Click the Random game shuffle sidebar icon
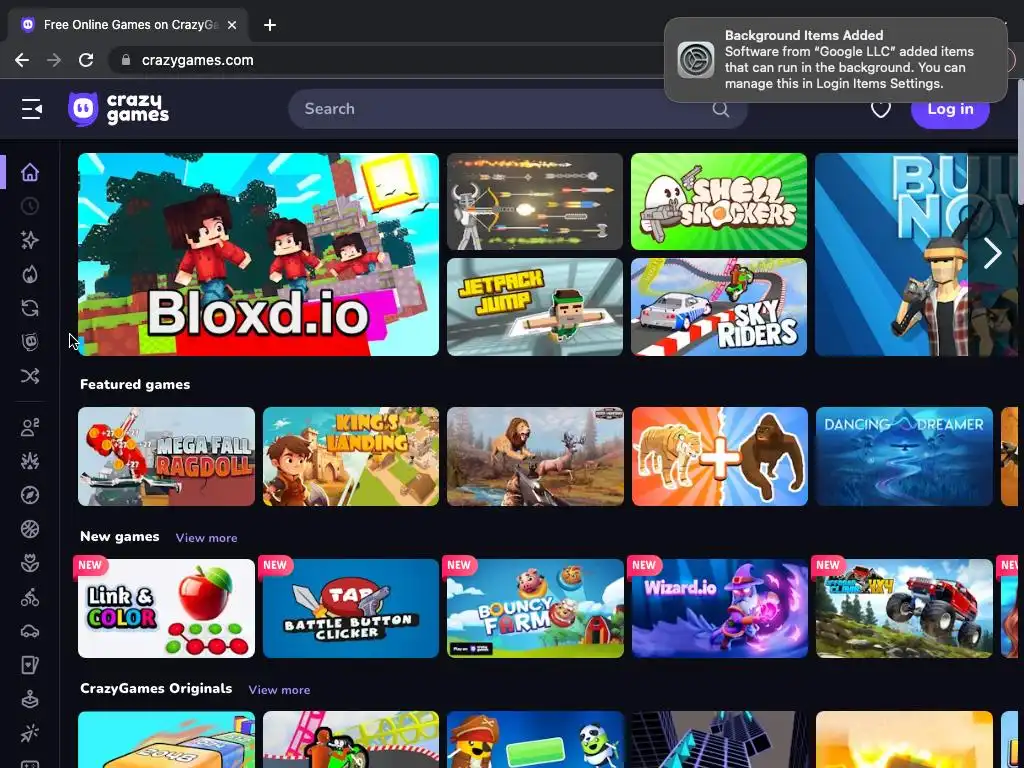Viewport: 1024px width, 768px height. pyautogui.click(x=30, y=376)
